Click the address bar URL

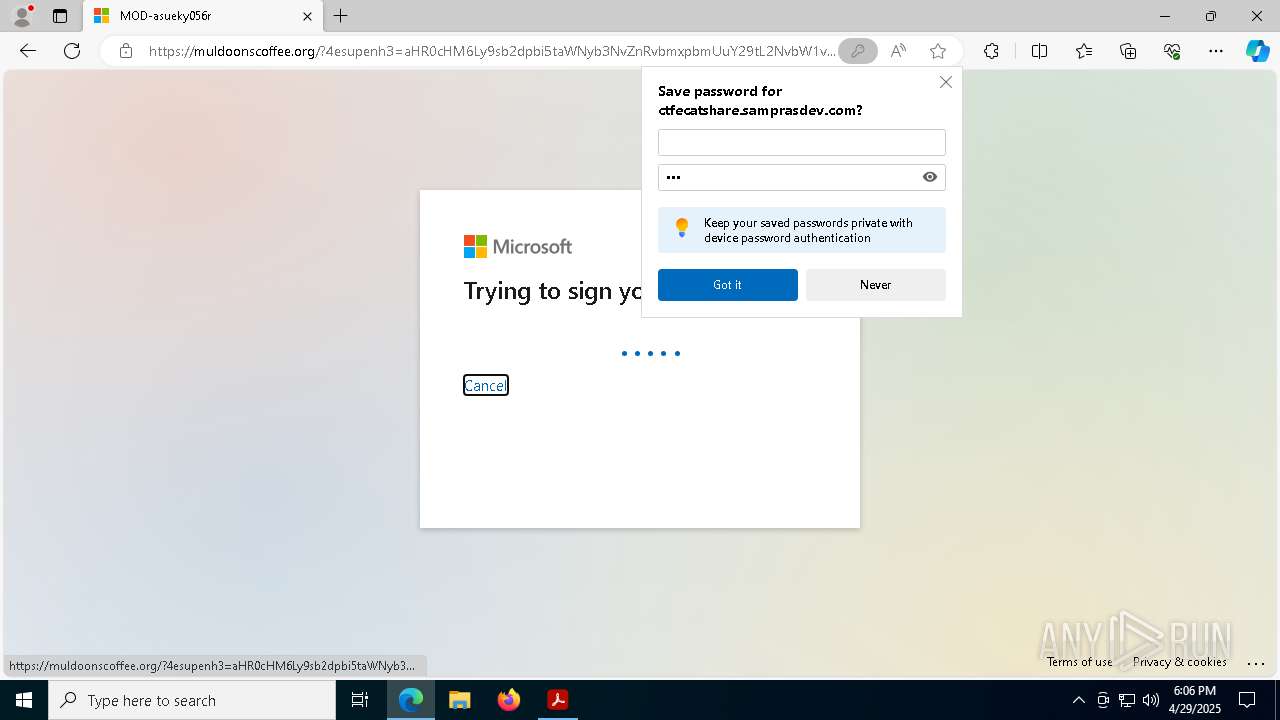click(492, 51)
